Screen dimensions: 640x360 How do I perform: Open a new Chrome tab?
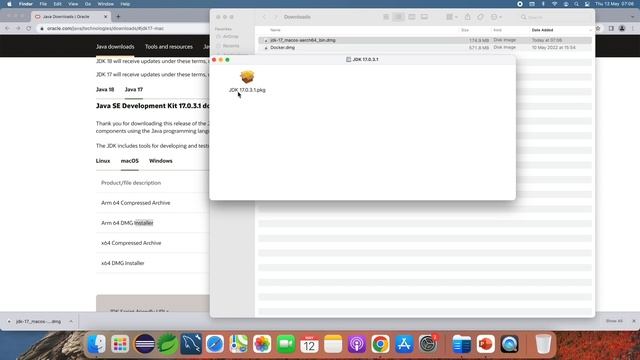point(118,17)
